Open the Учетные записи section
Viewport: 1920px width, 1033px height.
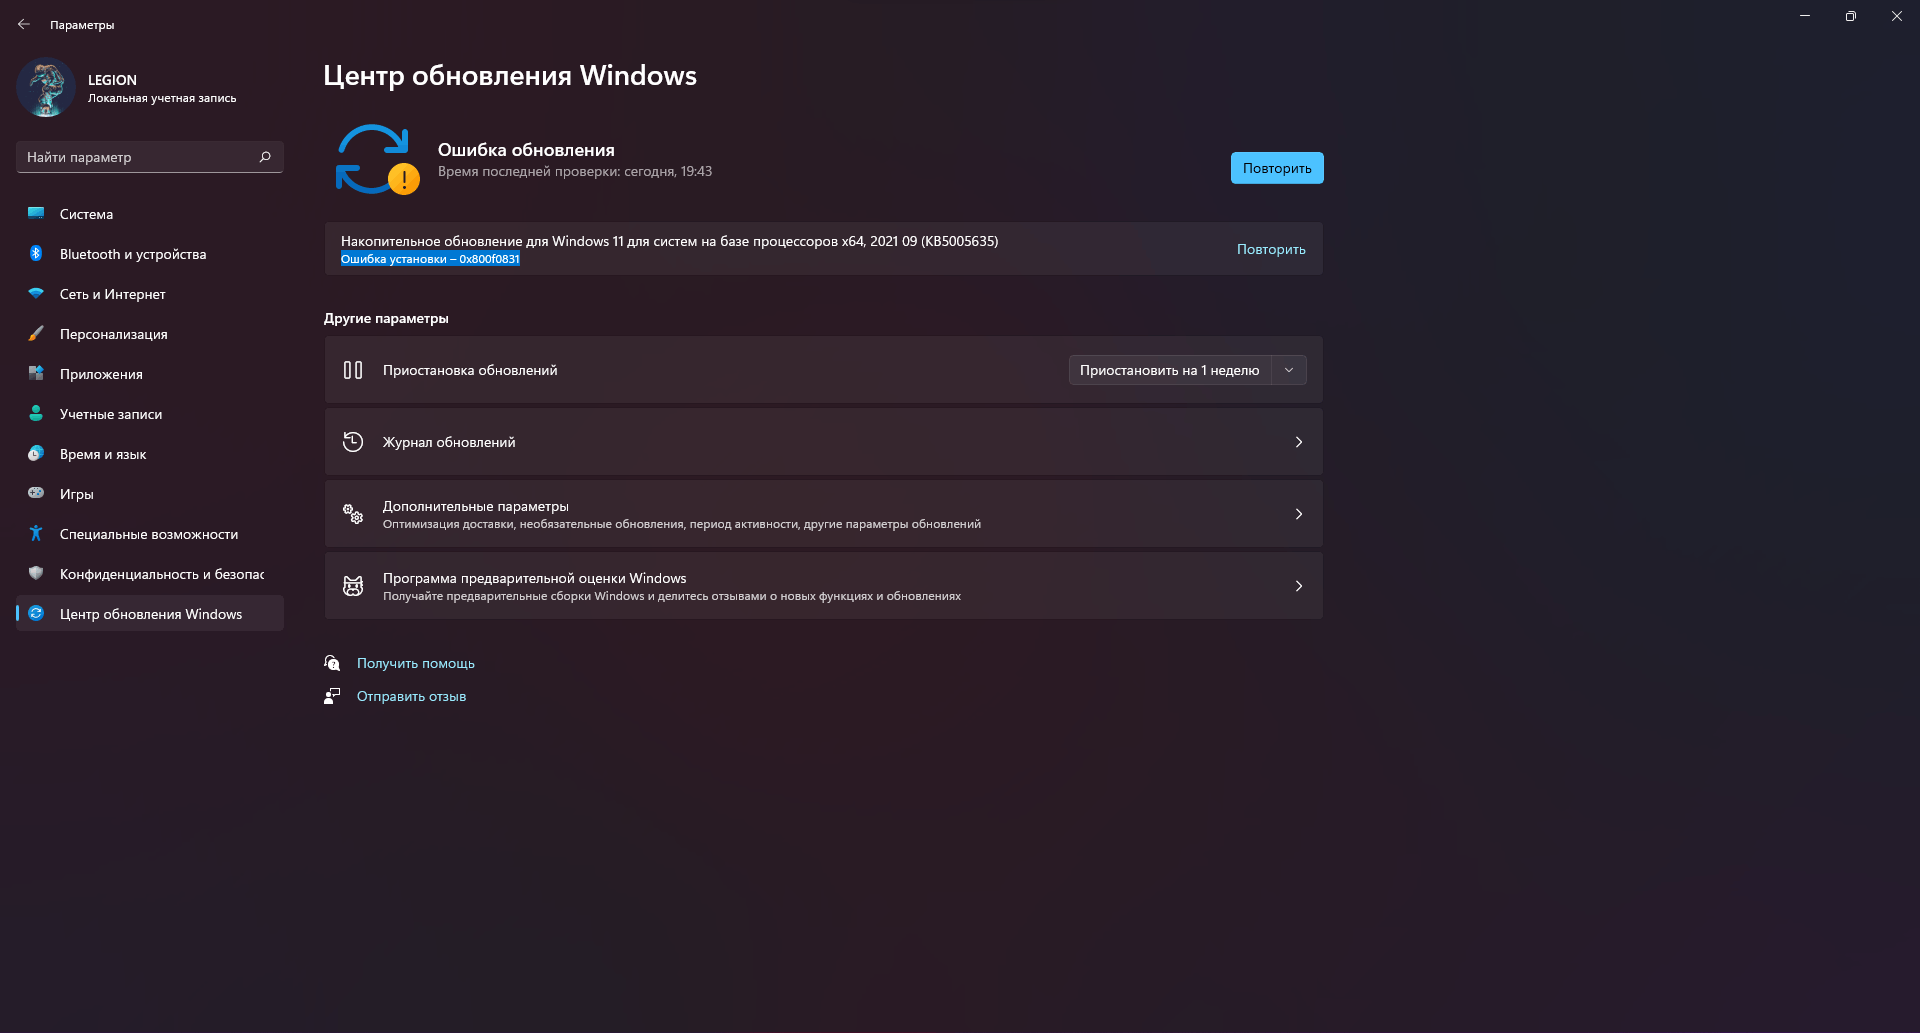click(150, 414)
